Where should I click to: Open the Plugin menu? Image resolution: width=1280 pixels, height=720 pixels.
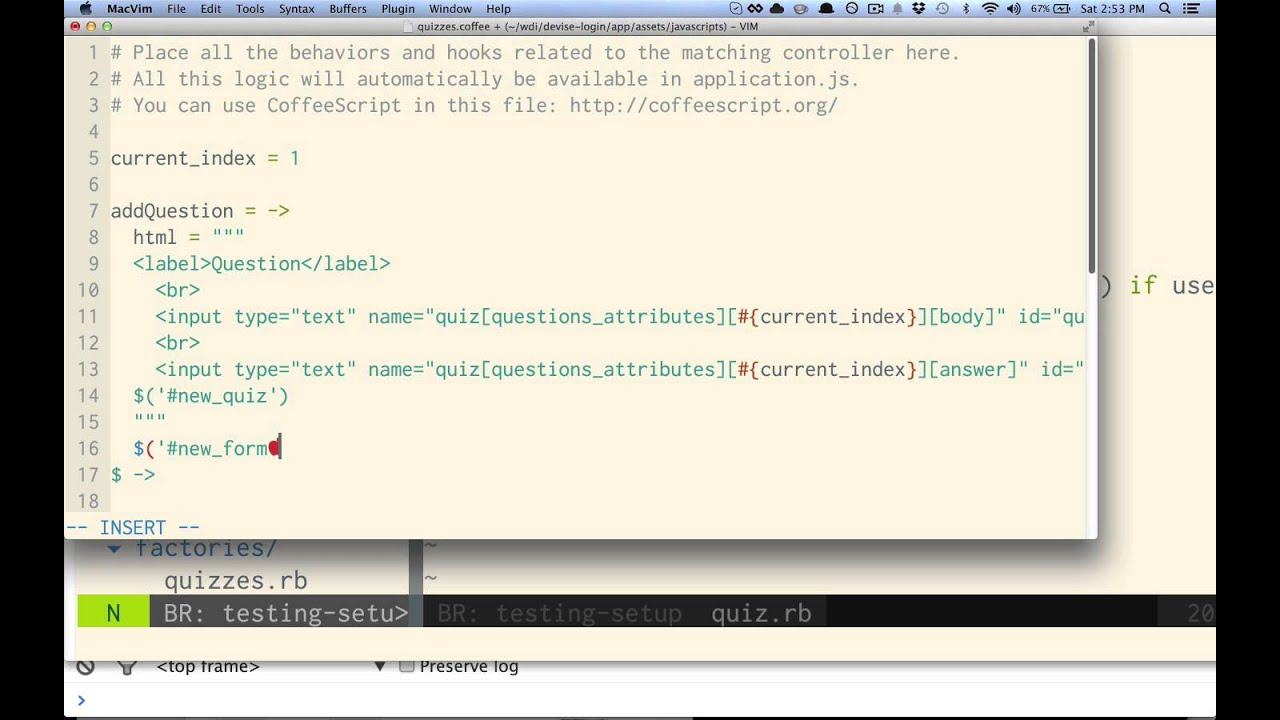click(398, 9)
